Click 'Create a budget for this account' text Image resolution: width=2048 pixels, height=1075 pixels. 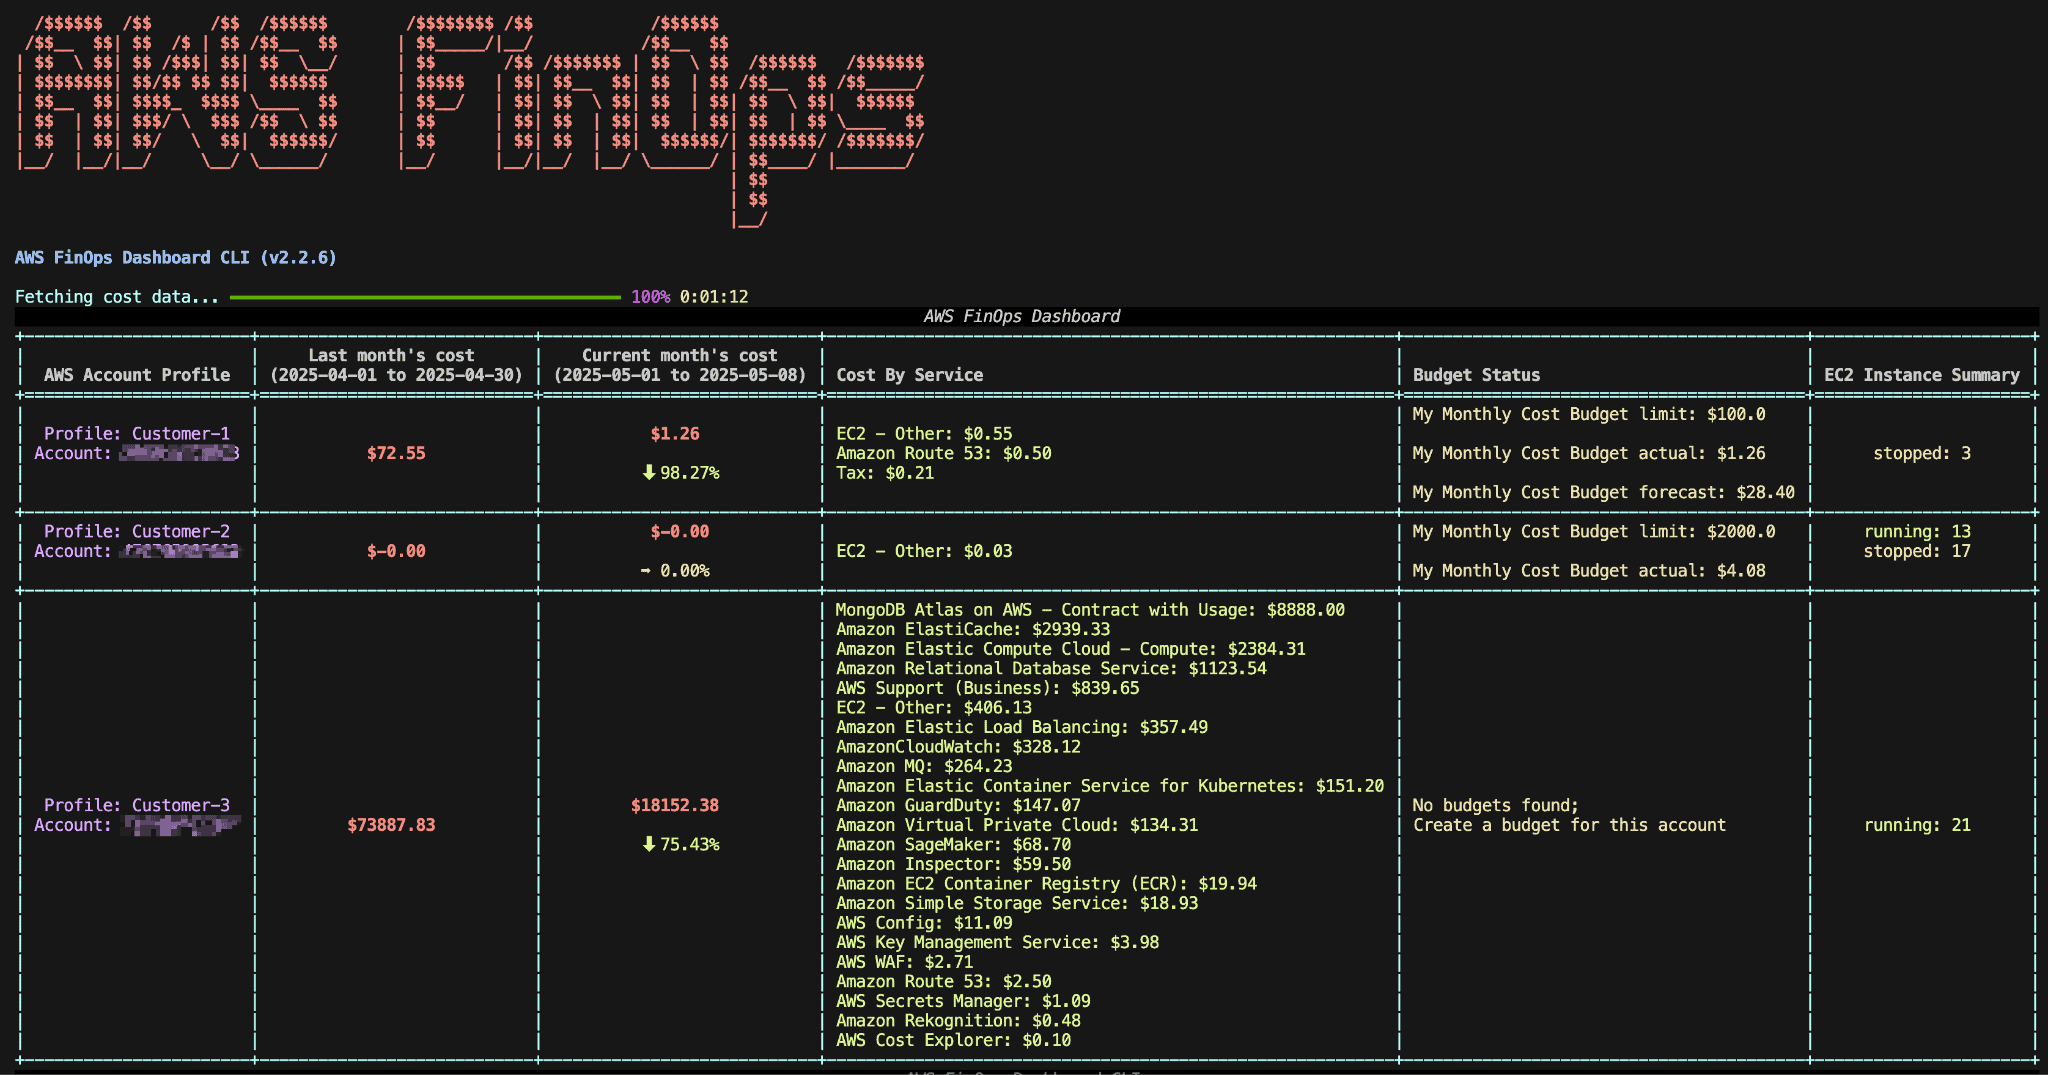(1569, 825)
